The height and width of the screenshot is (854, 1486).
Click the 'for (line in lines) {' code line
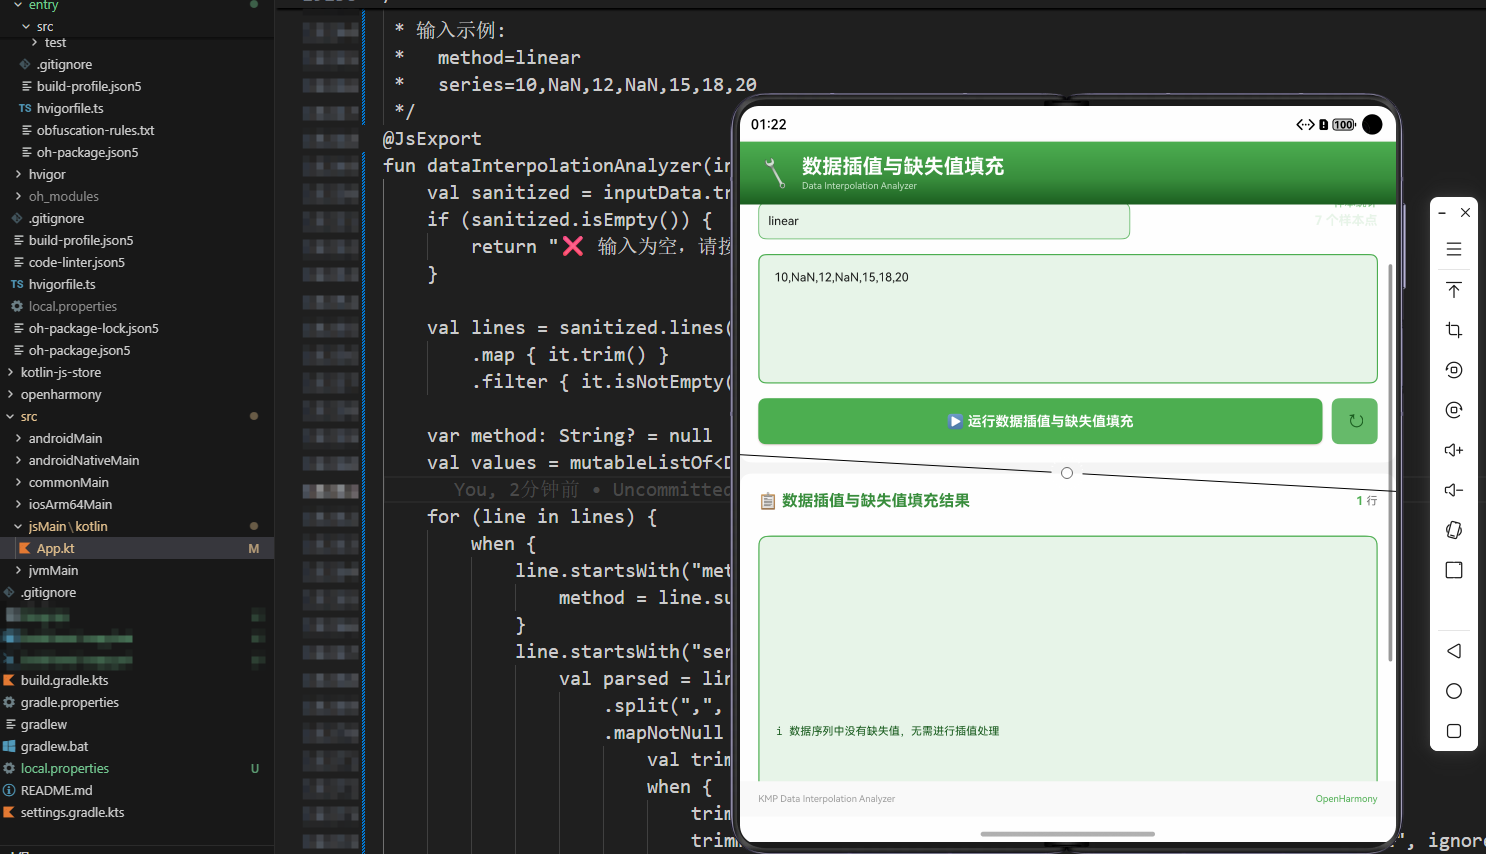(542, 517)
